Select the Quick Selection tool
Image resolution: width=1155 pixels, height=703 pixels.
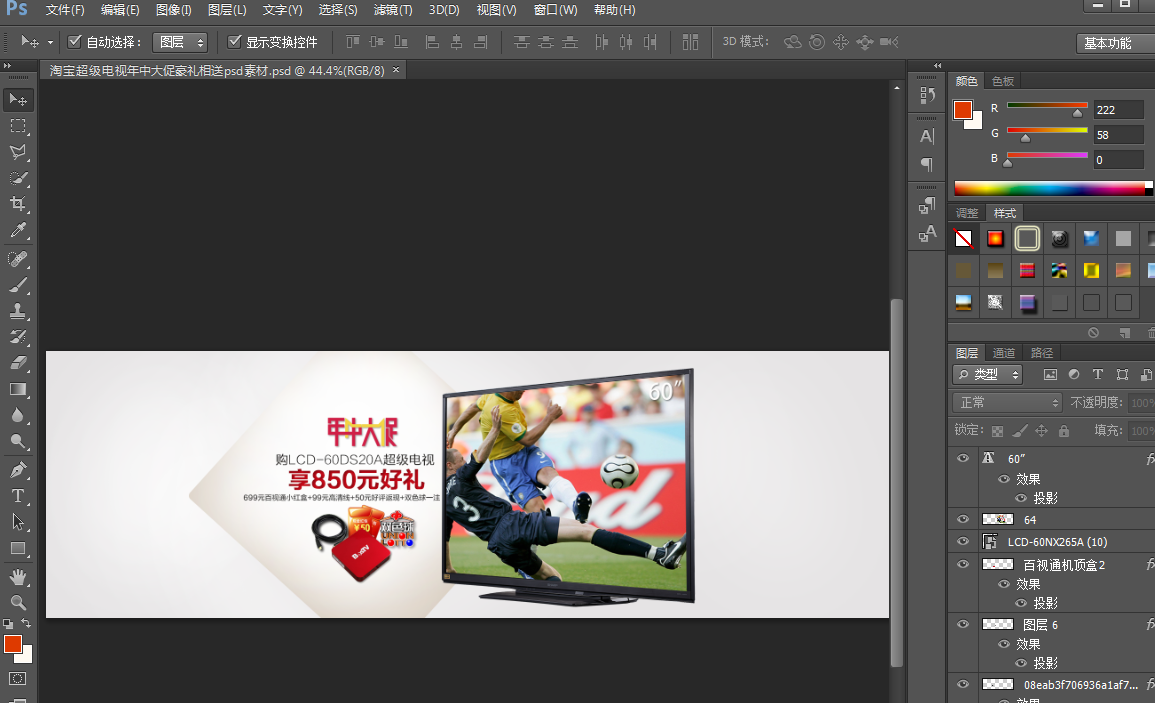[18, 178]
